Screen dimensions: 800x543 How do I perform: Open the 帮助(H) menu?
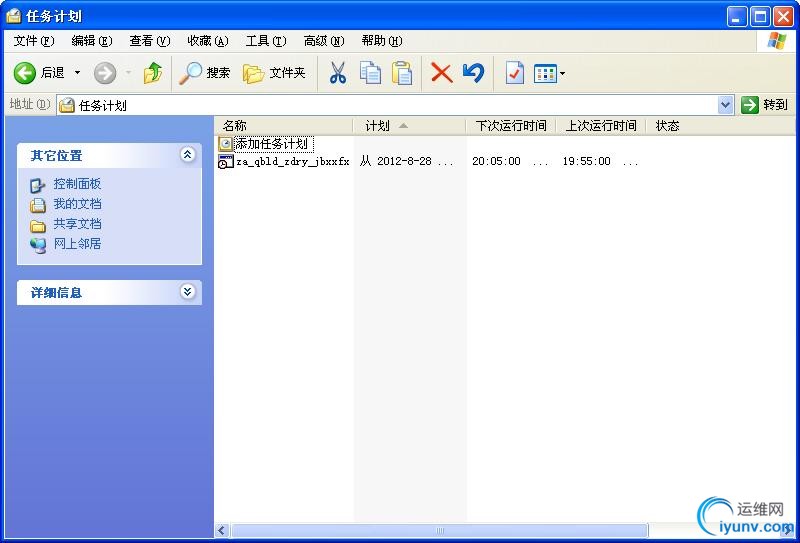tap(382, 41)
